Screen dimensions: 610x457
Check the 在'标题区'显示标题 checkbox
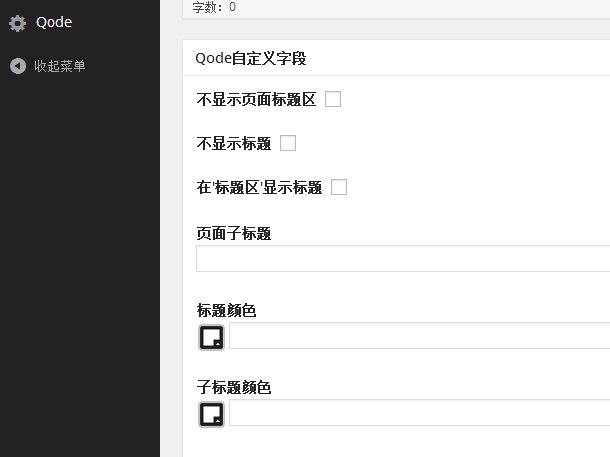tap(339, 187)
